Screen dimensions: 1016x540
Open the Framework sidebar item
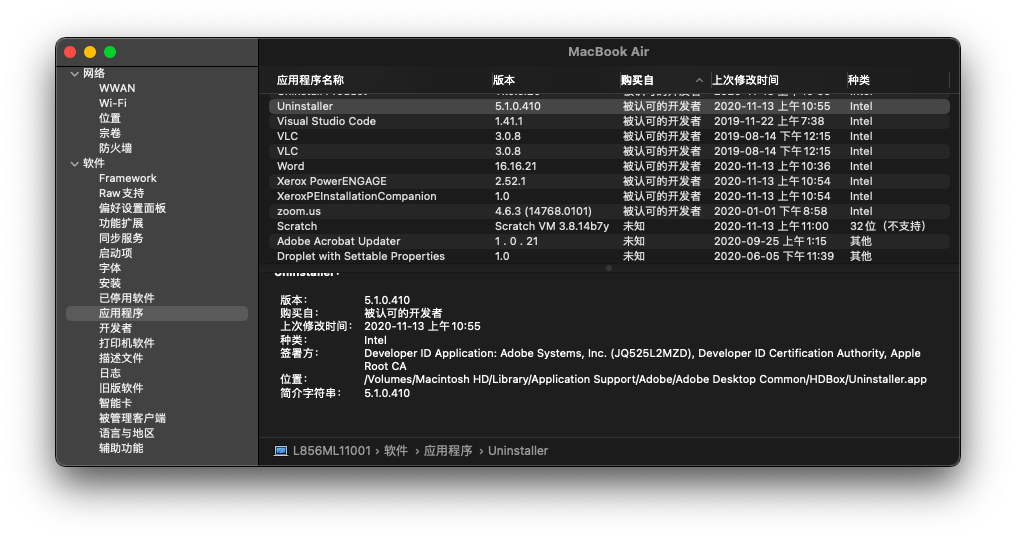[127, 178]
